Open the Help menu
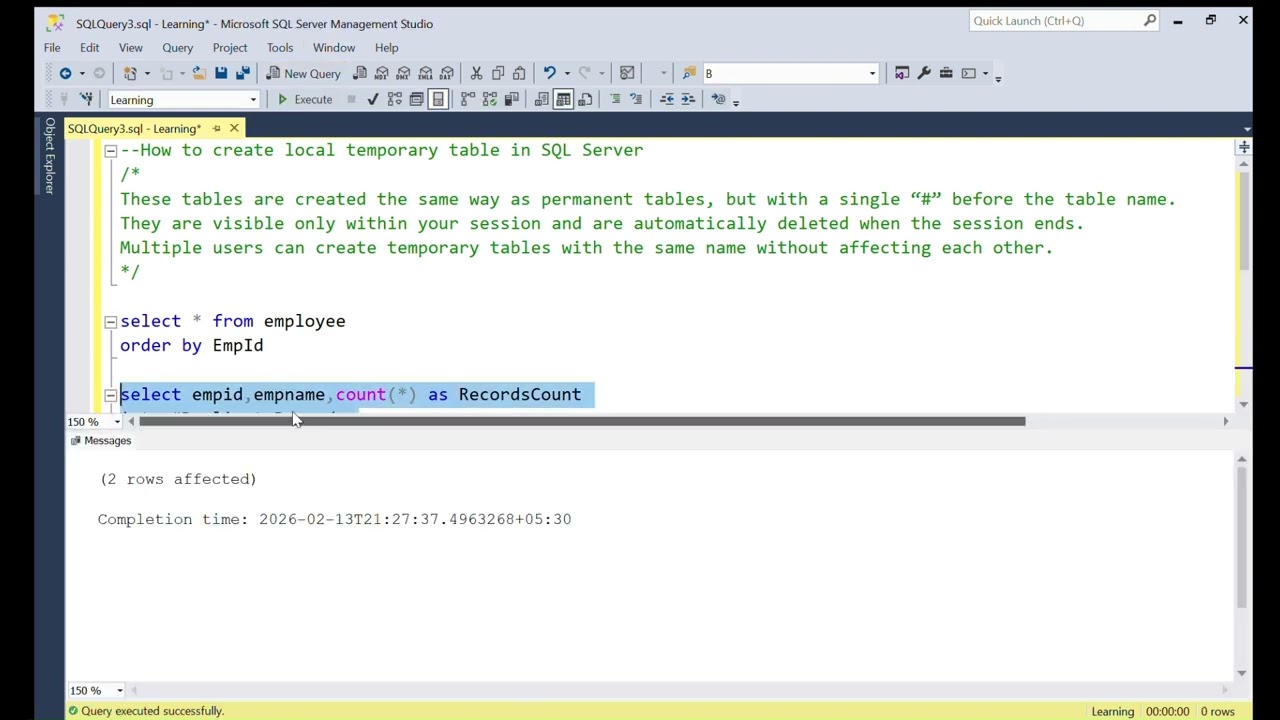The image size is (1280, 720). pos(386,47)
